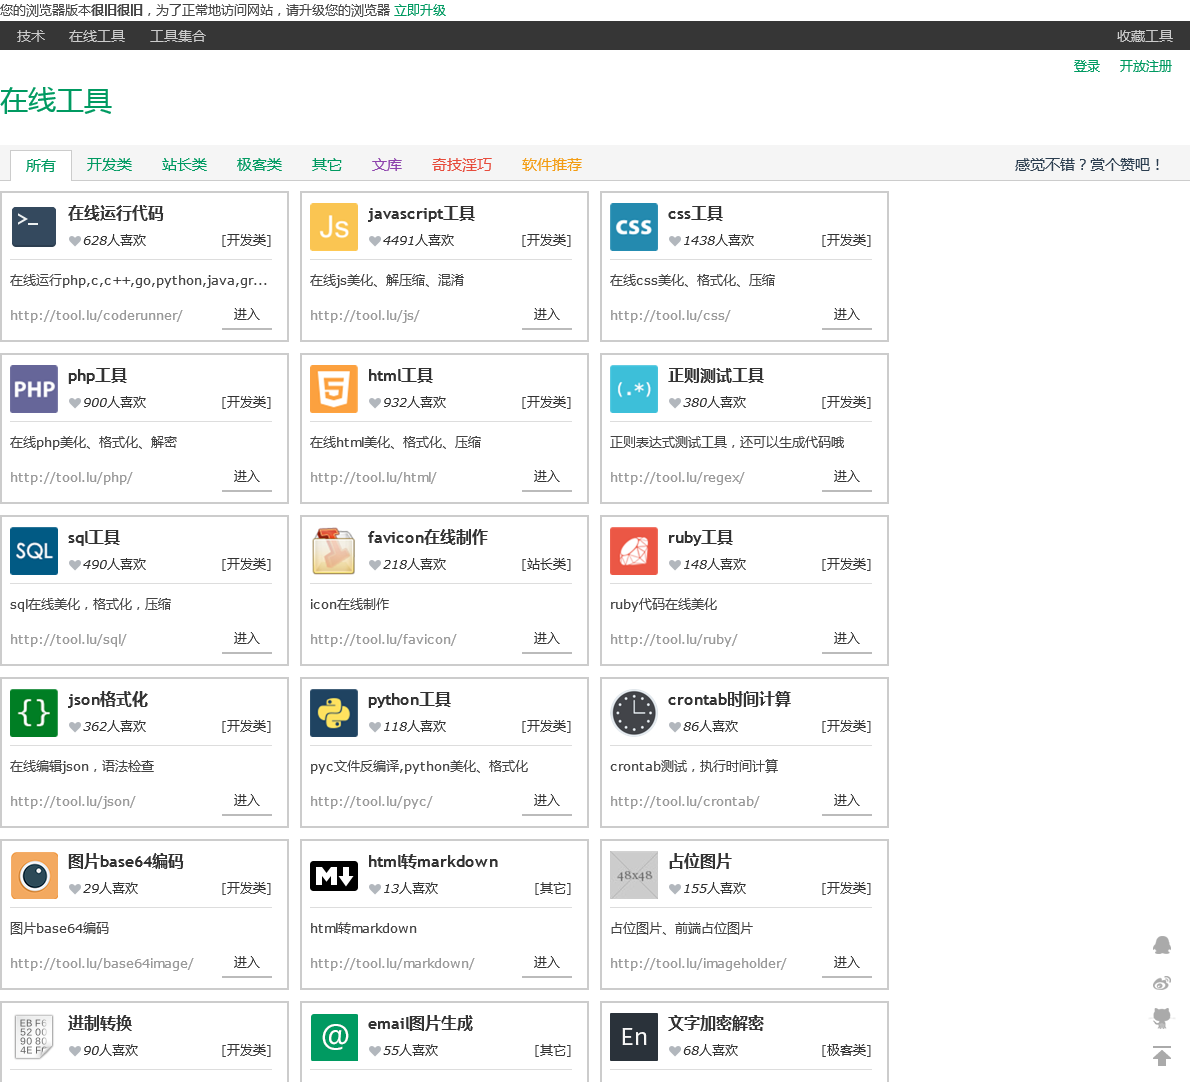Switch to the 站长类 tab
The image size is (1190, 1082).
coord(184,165)
